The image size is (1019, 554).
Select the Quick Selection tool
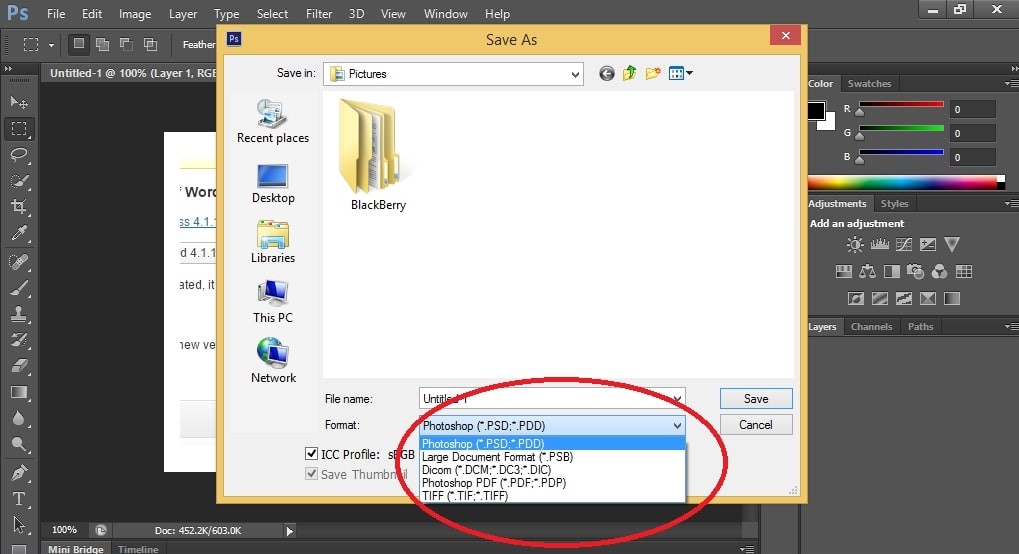pyautogui.click(x=19, y=181)
